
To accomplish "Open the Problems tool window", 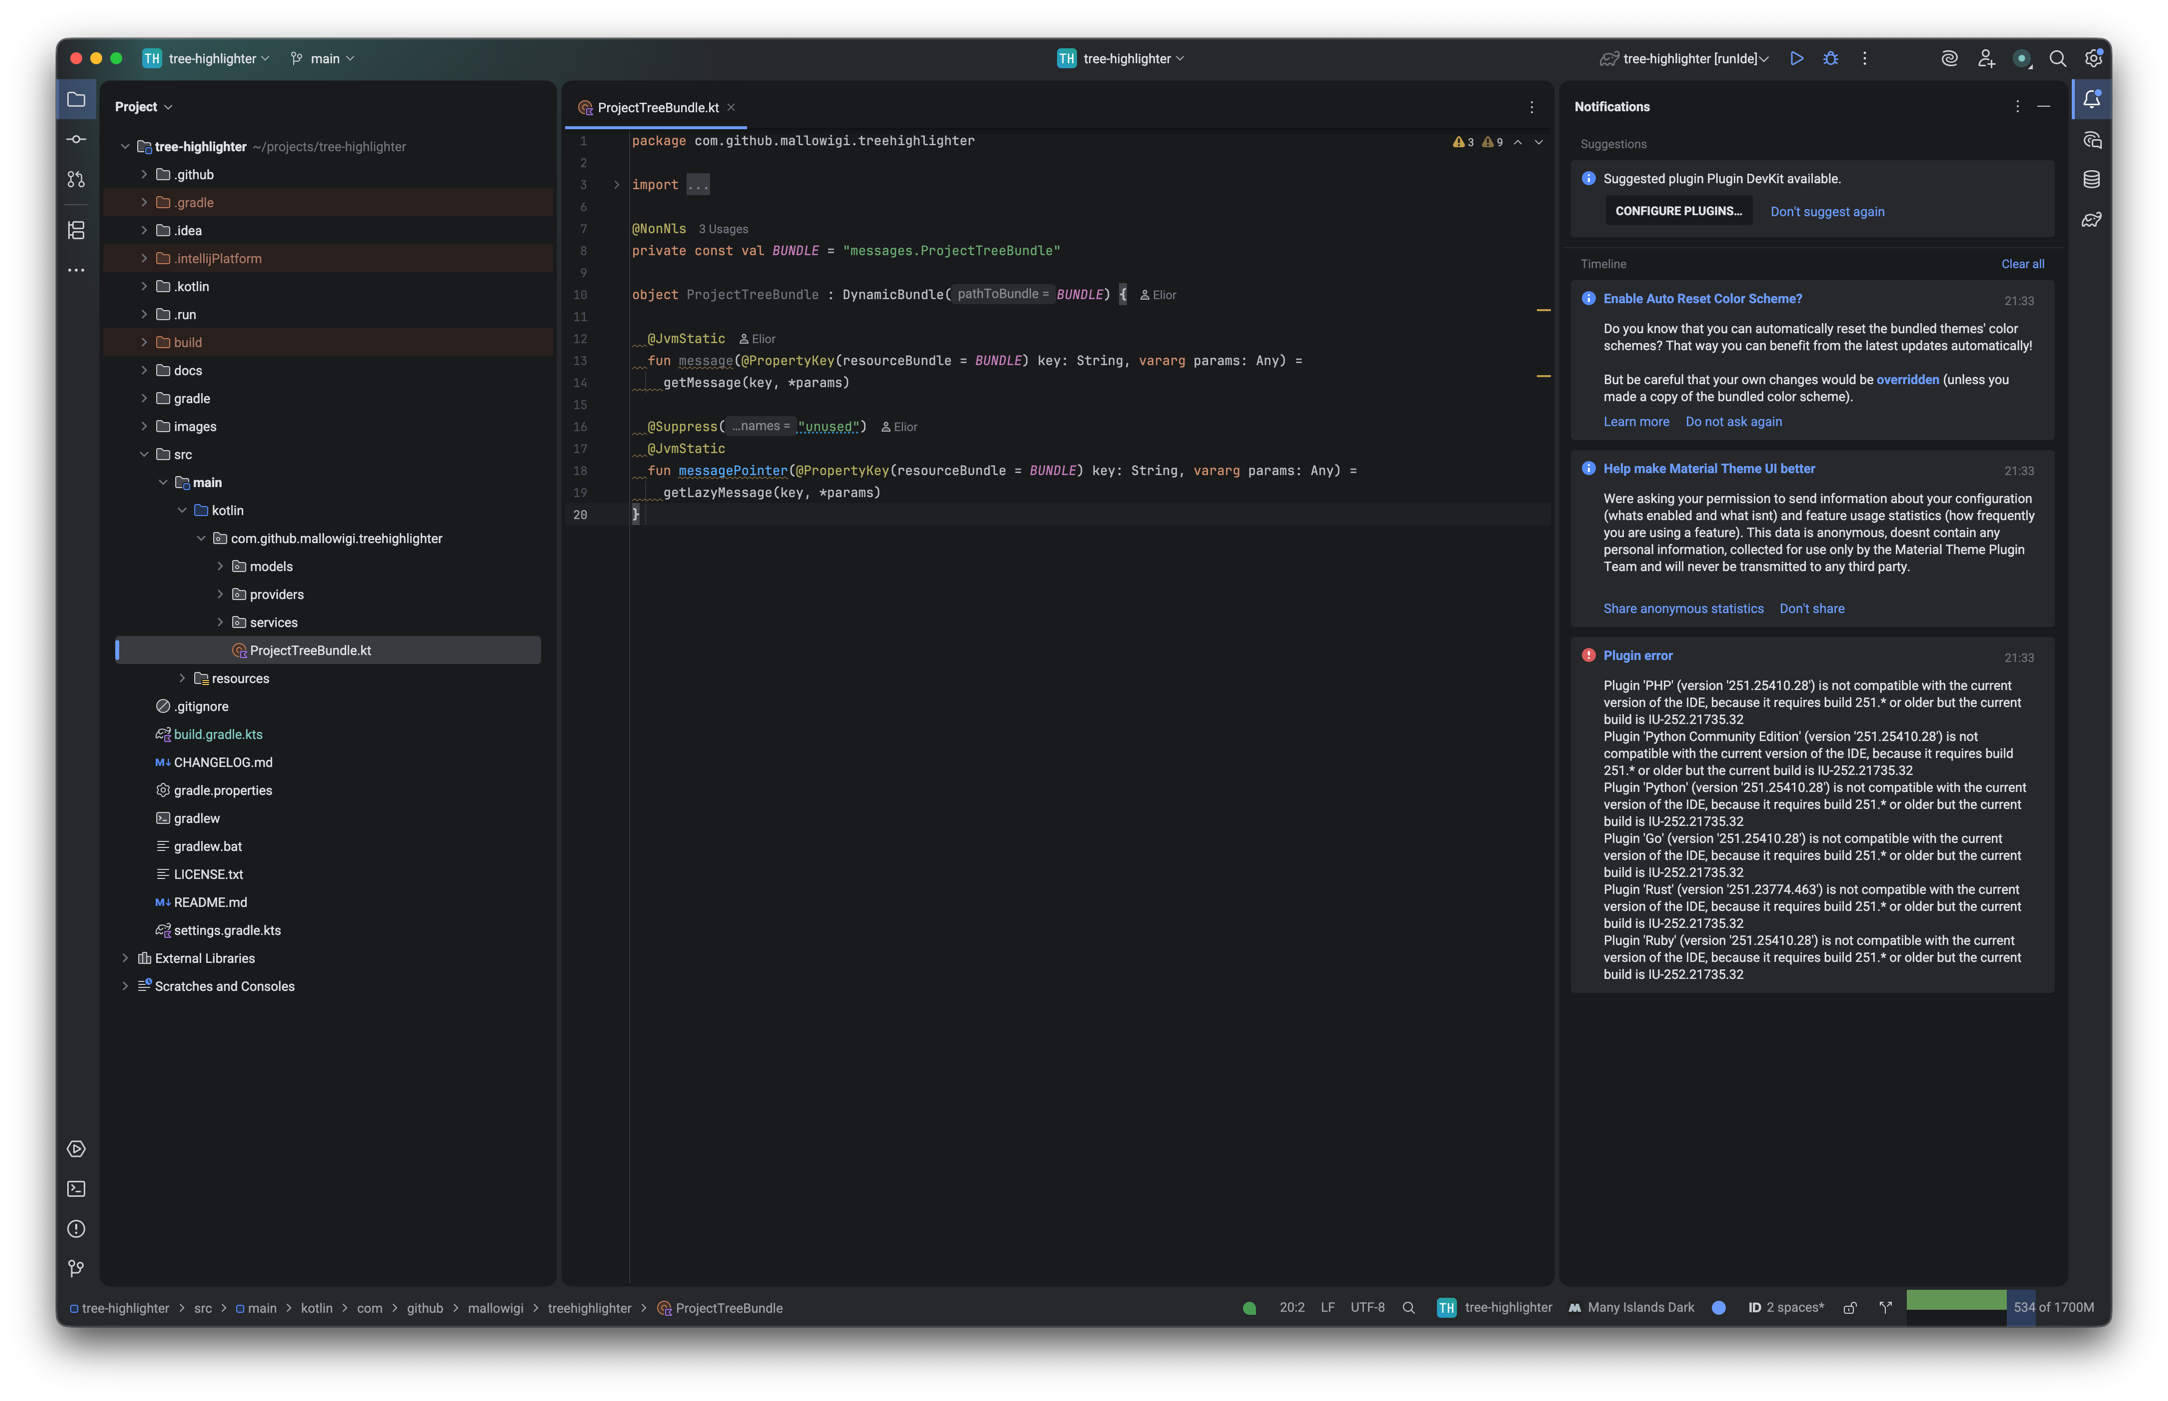I will 76,1229.
